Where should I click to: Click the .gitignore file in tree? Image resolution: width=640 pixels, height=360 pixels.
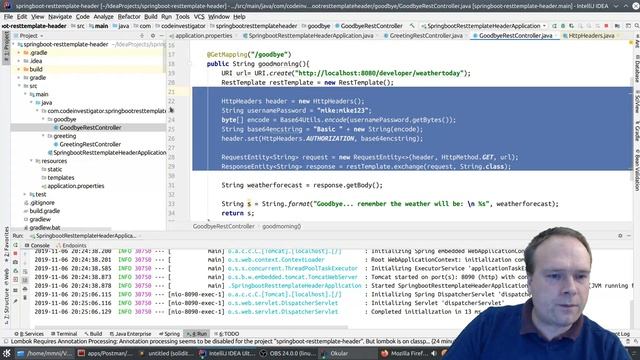coord(42,202)
